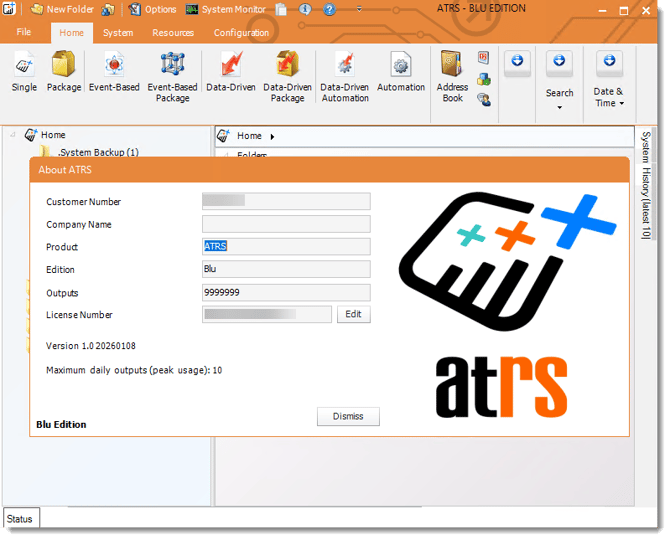The height and width of the screenshot is (540, 670).
Task: Click the Home icon in breadcrumb bar
Action: pos(223,136)
